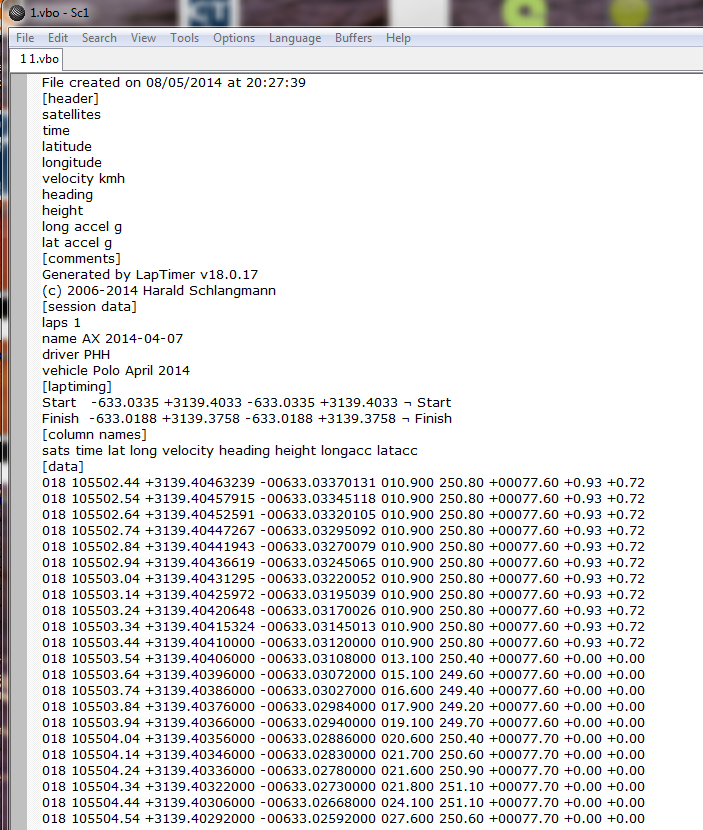
Task: Open the Language menu
Action: click(x=295, y=38)
